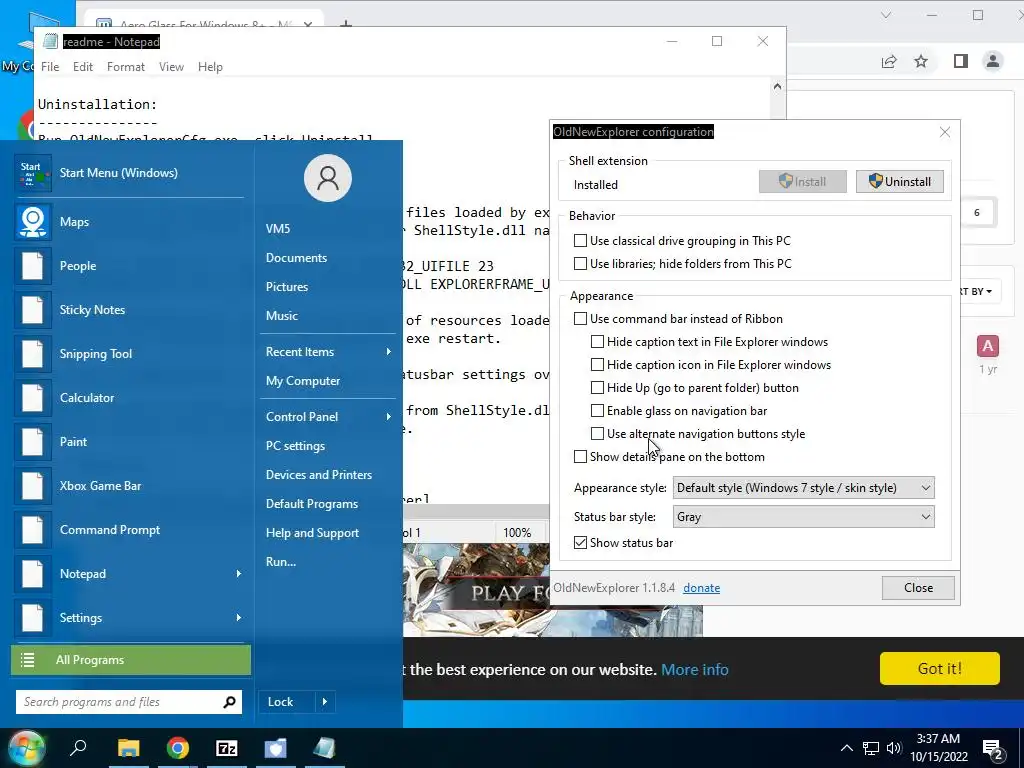Enable Use command bar instead of Ribbon

[x=580, y=319]
